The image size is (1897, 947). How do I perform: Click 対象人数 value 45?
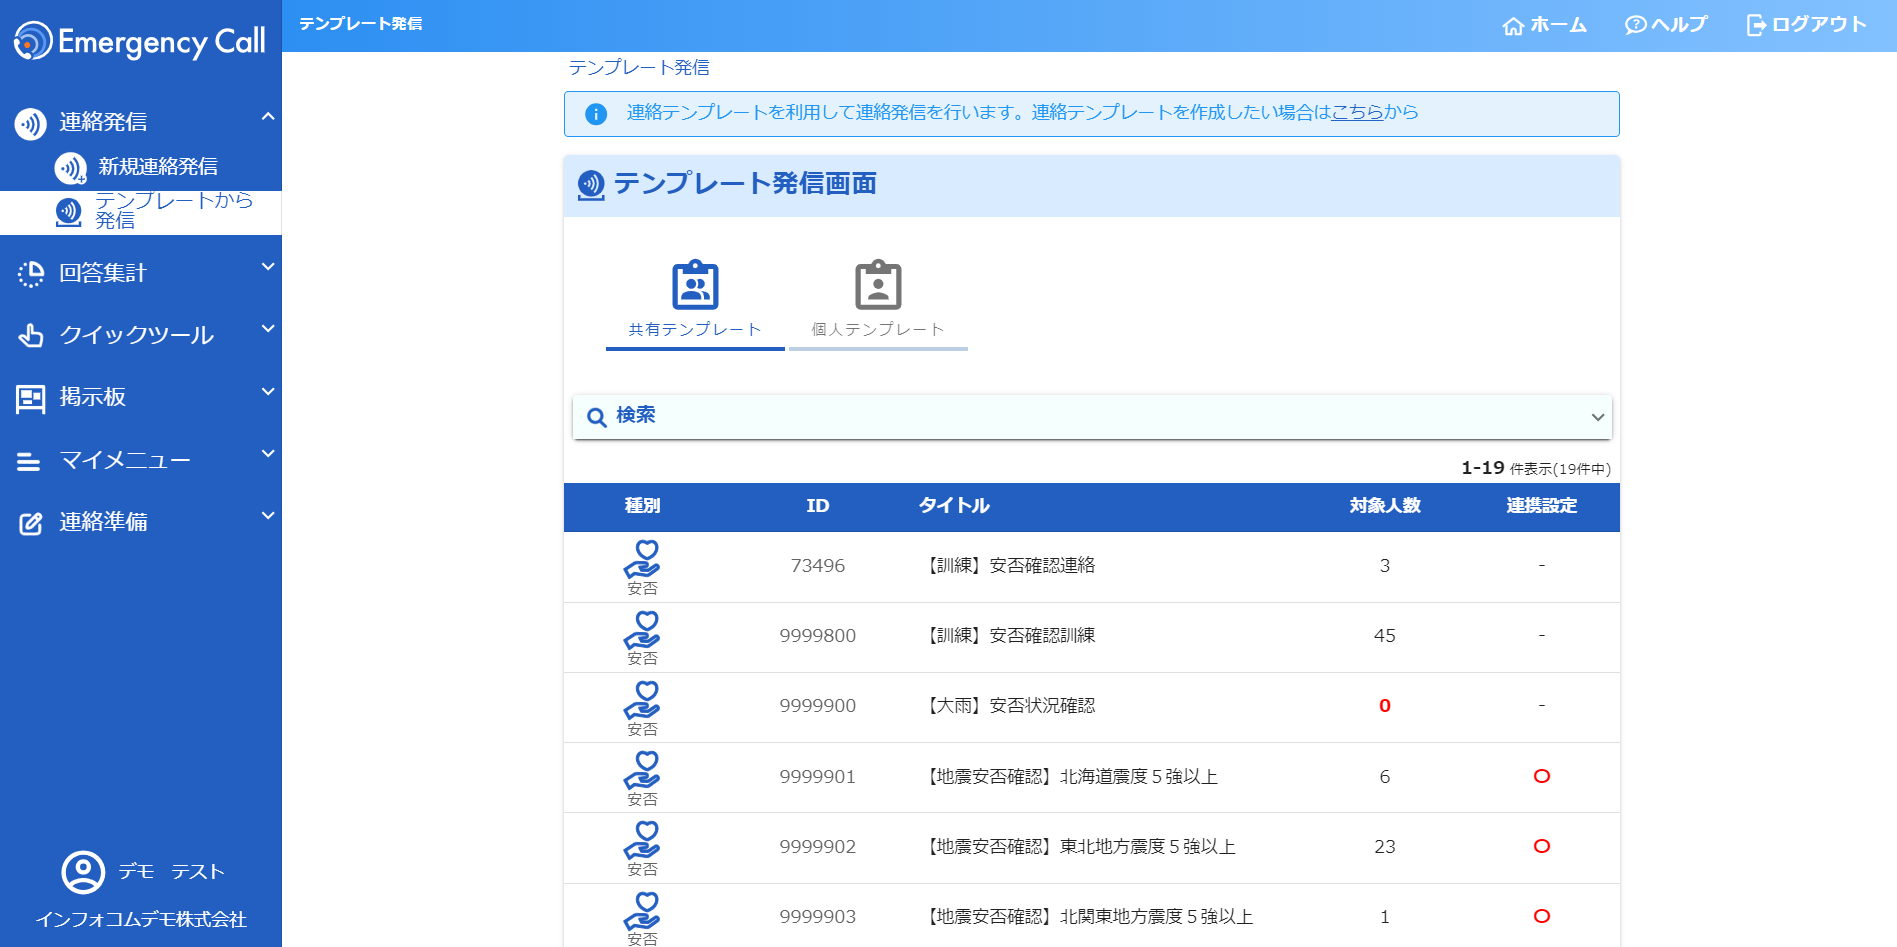(x=1385, y=636)
